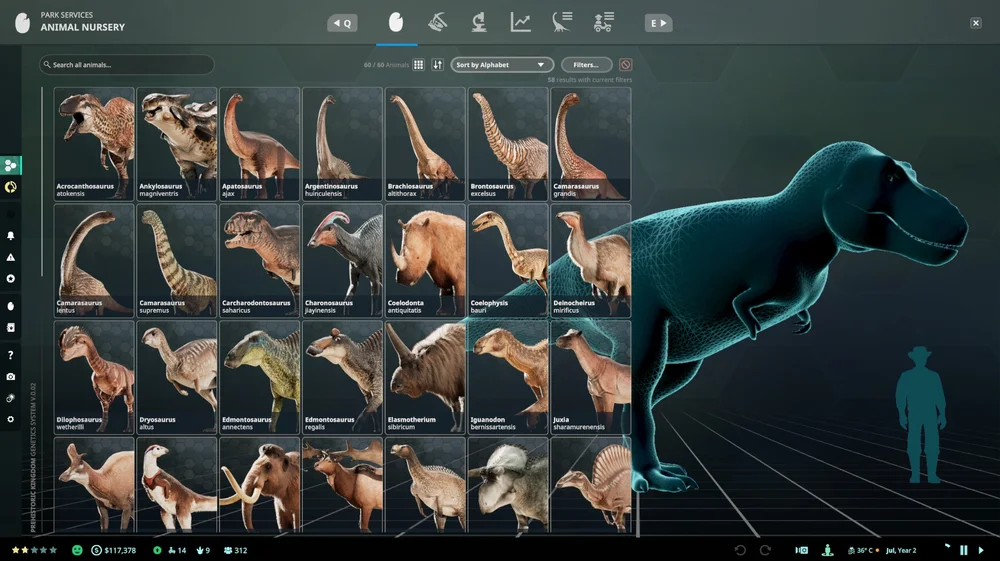The width and height of the screenshot is (1000, 561).
Task: Choose the Camarasaurus lentus card
Action: pos(94,261)
